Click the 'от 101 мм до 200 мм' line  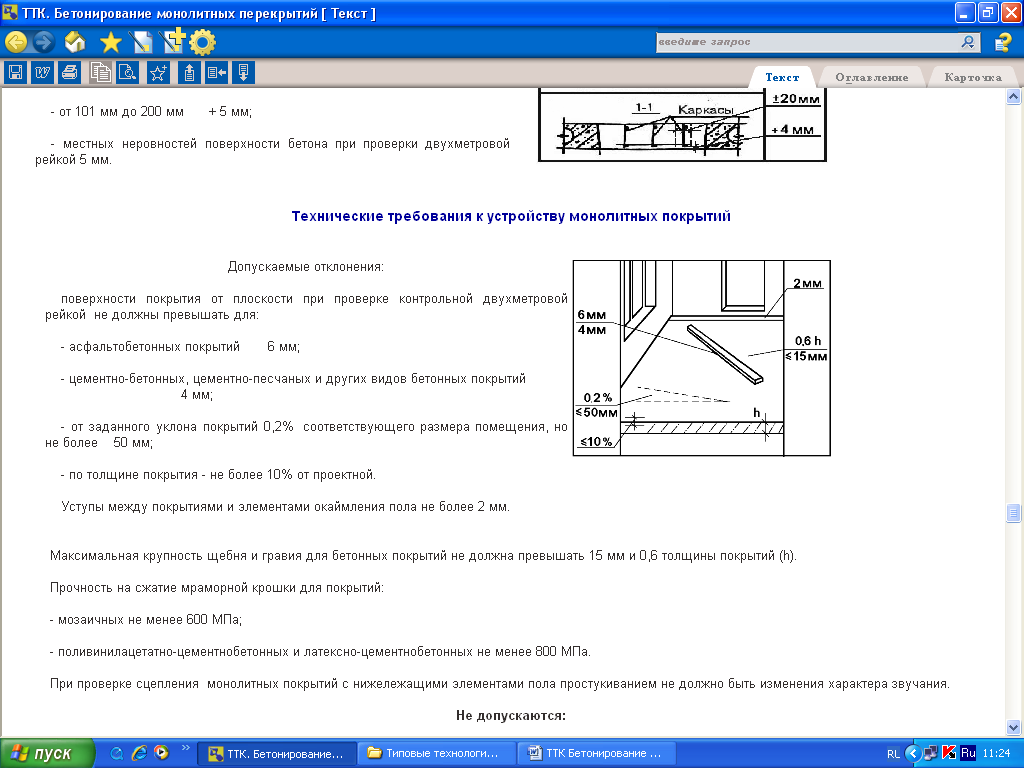[151, 112]
